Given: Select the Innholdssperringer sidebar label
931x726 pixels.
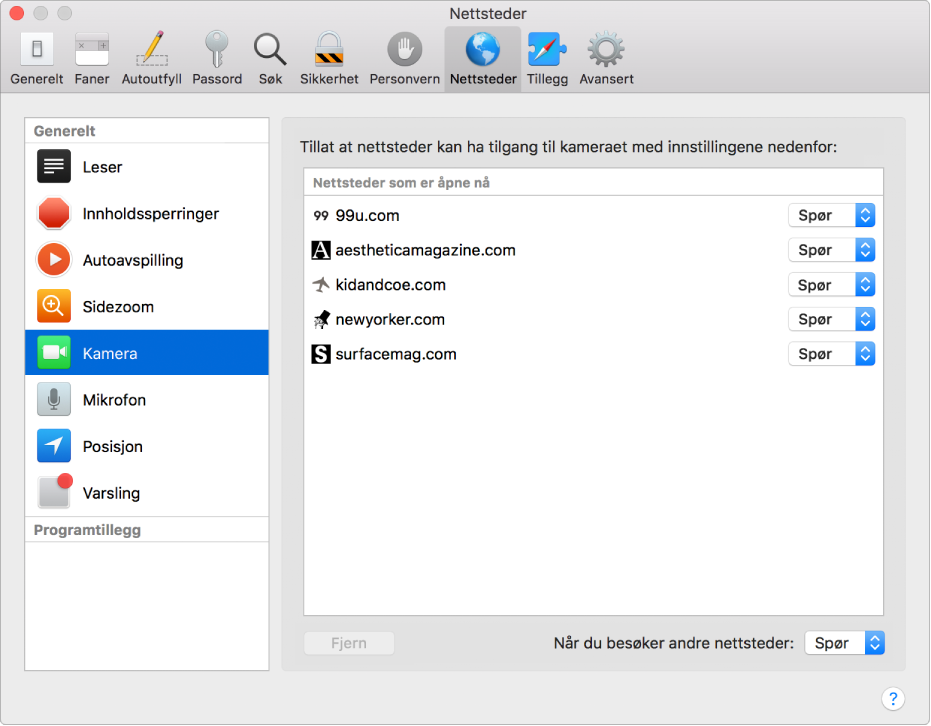Looking at the screenshot, I should (151, 214).
